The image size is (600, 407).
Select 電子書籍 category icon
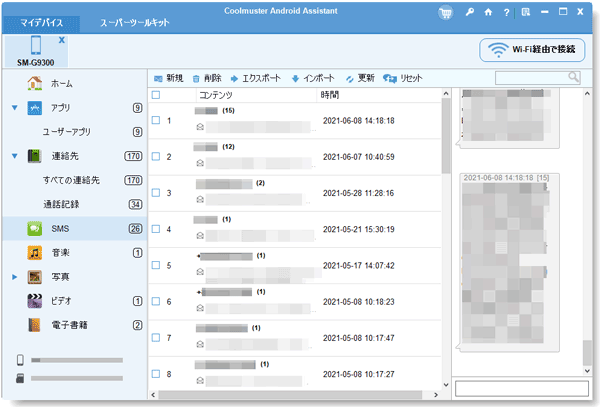pyautogui.click(x=34, y=325)
